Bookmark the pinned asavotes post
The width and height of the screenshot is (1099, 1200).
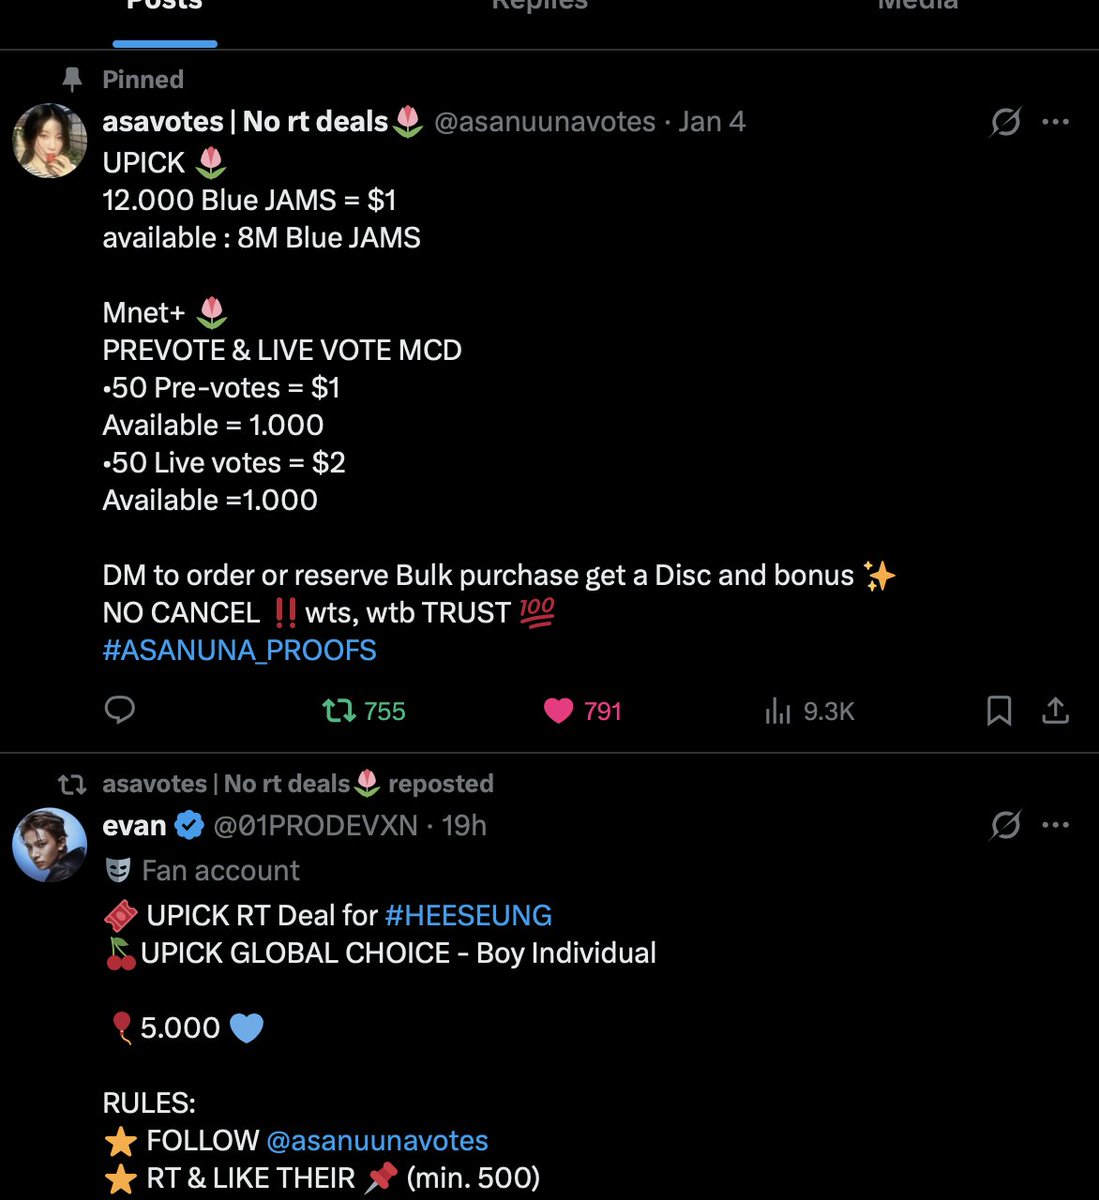tap(999, 711)
